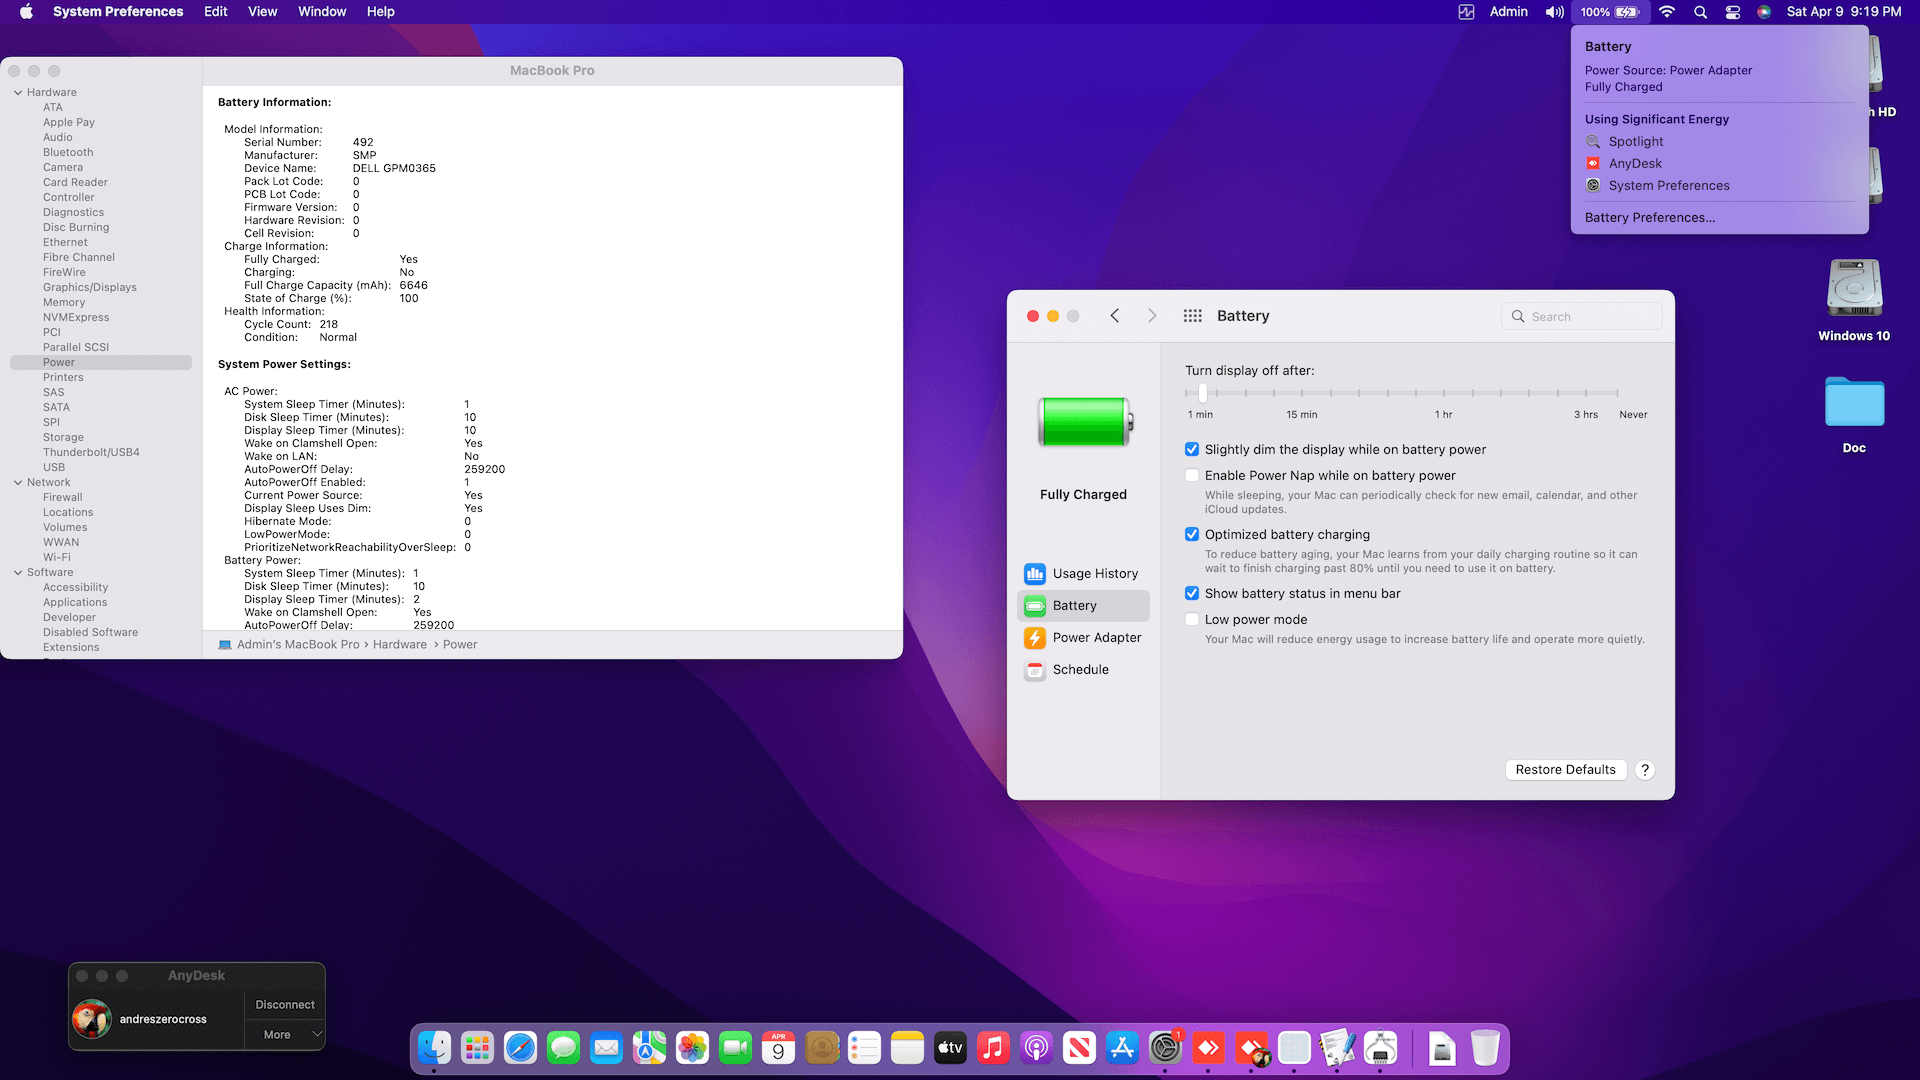Open Control Center in the menu bar

tap(1733, 12)
